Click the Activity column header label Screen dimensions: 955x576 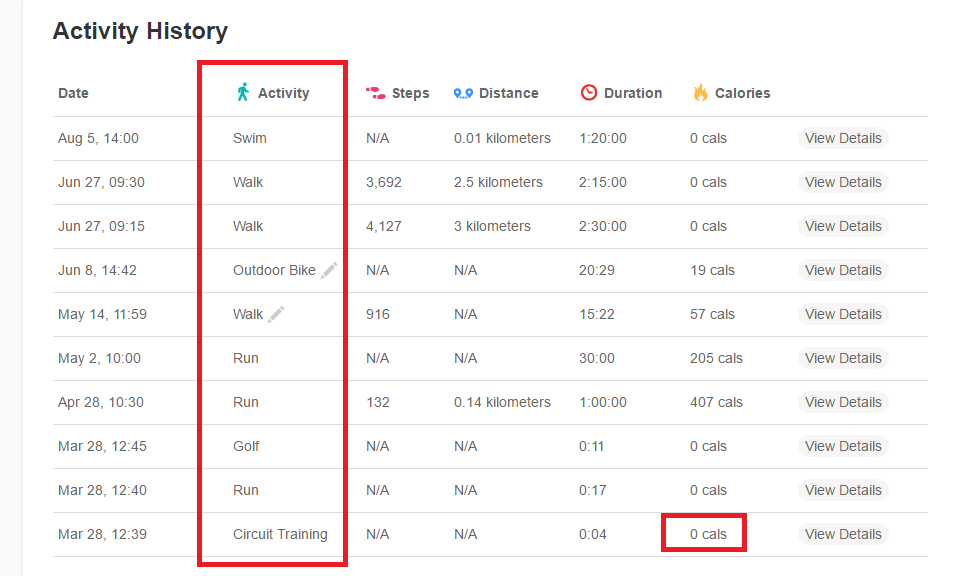pos(283,93)
